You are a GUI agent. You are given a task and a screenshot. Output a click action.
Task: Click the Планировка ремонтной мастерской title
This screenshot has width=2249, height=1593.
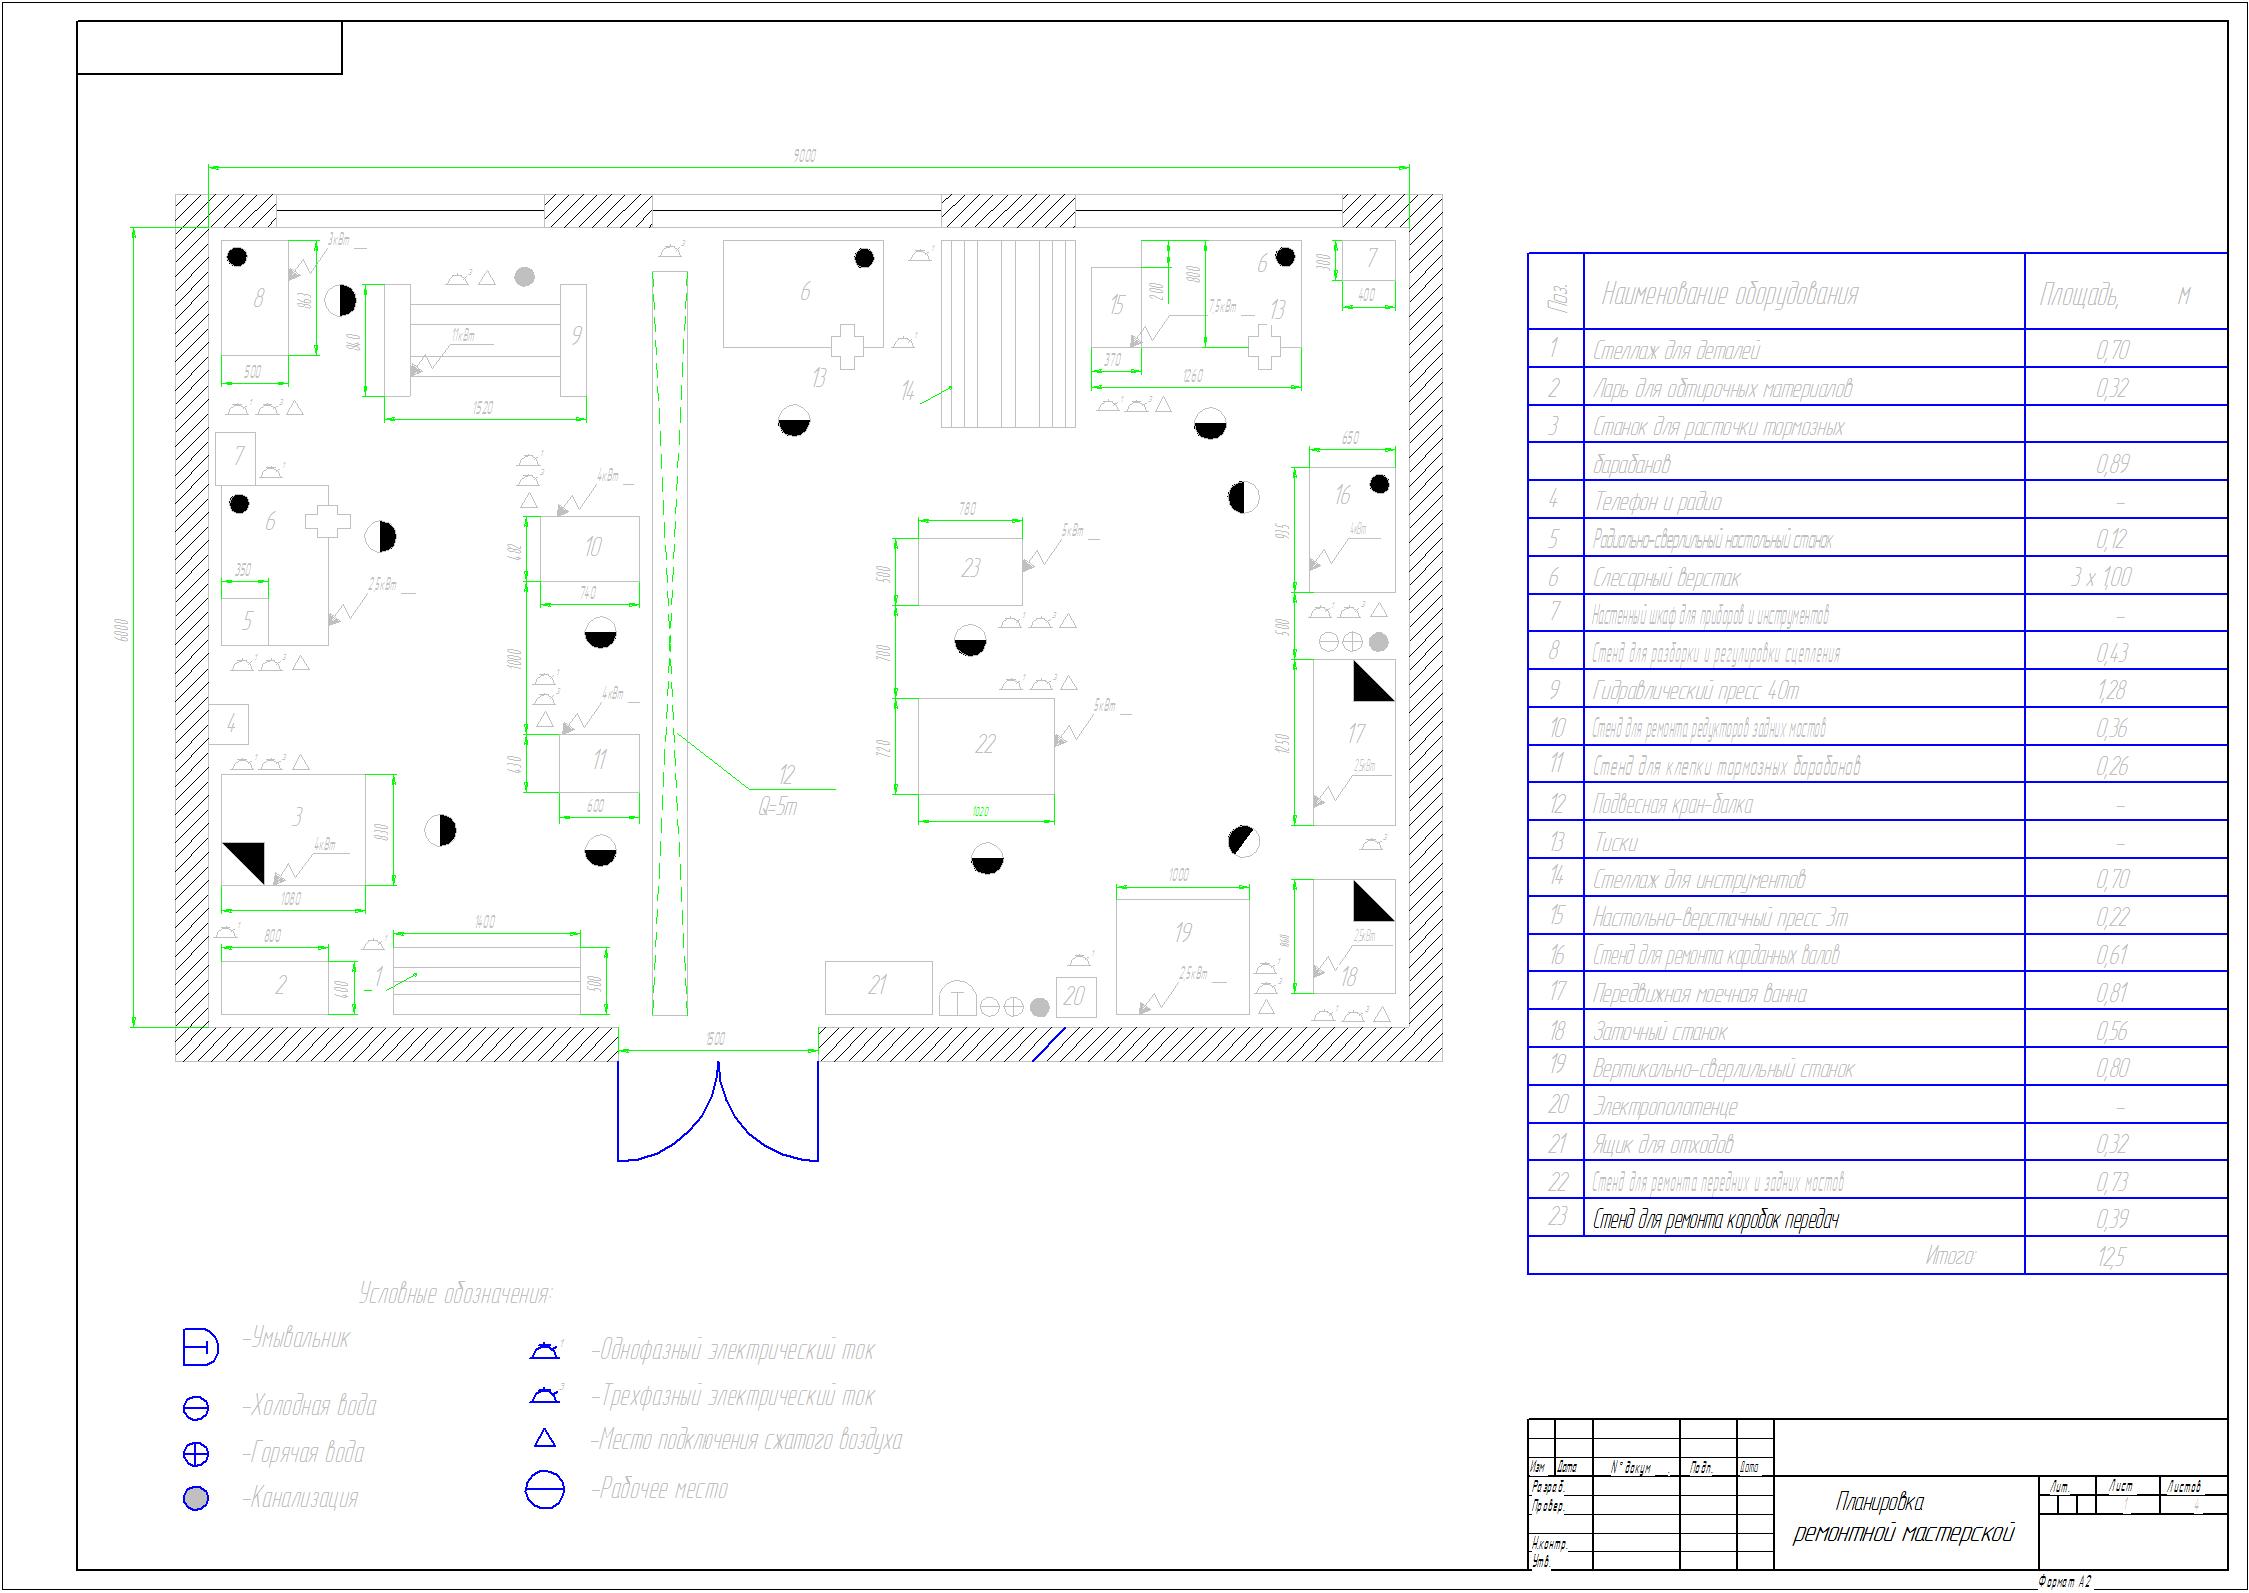[1903, 1517]
